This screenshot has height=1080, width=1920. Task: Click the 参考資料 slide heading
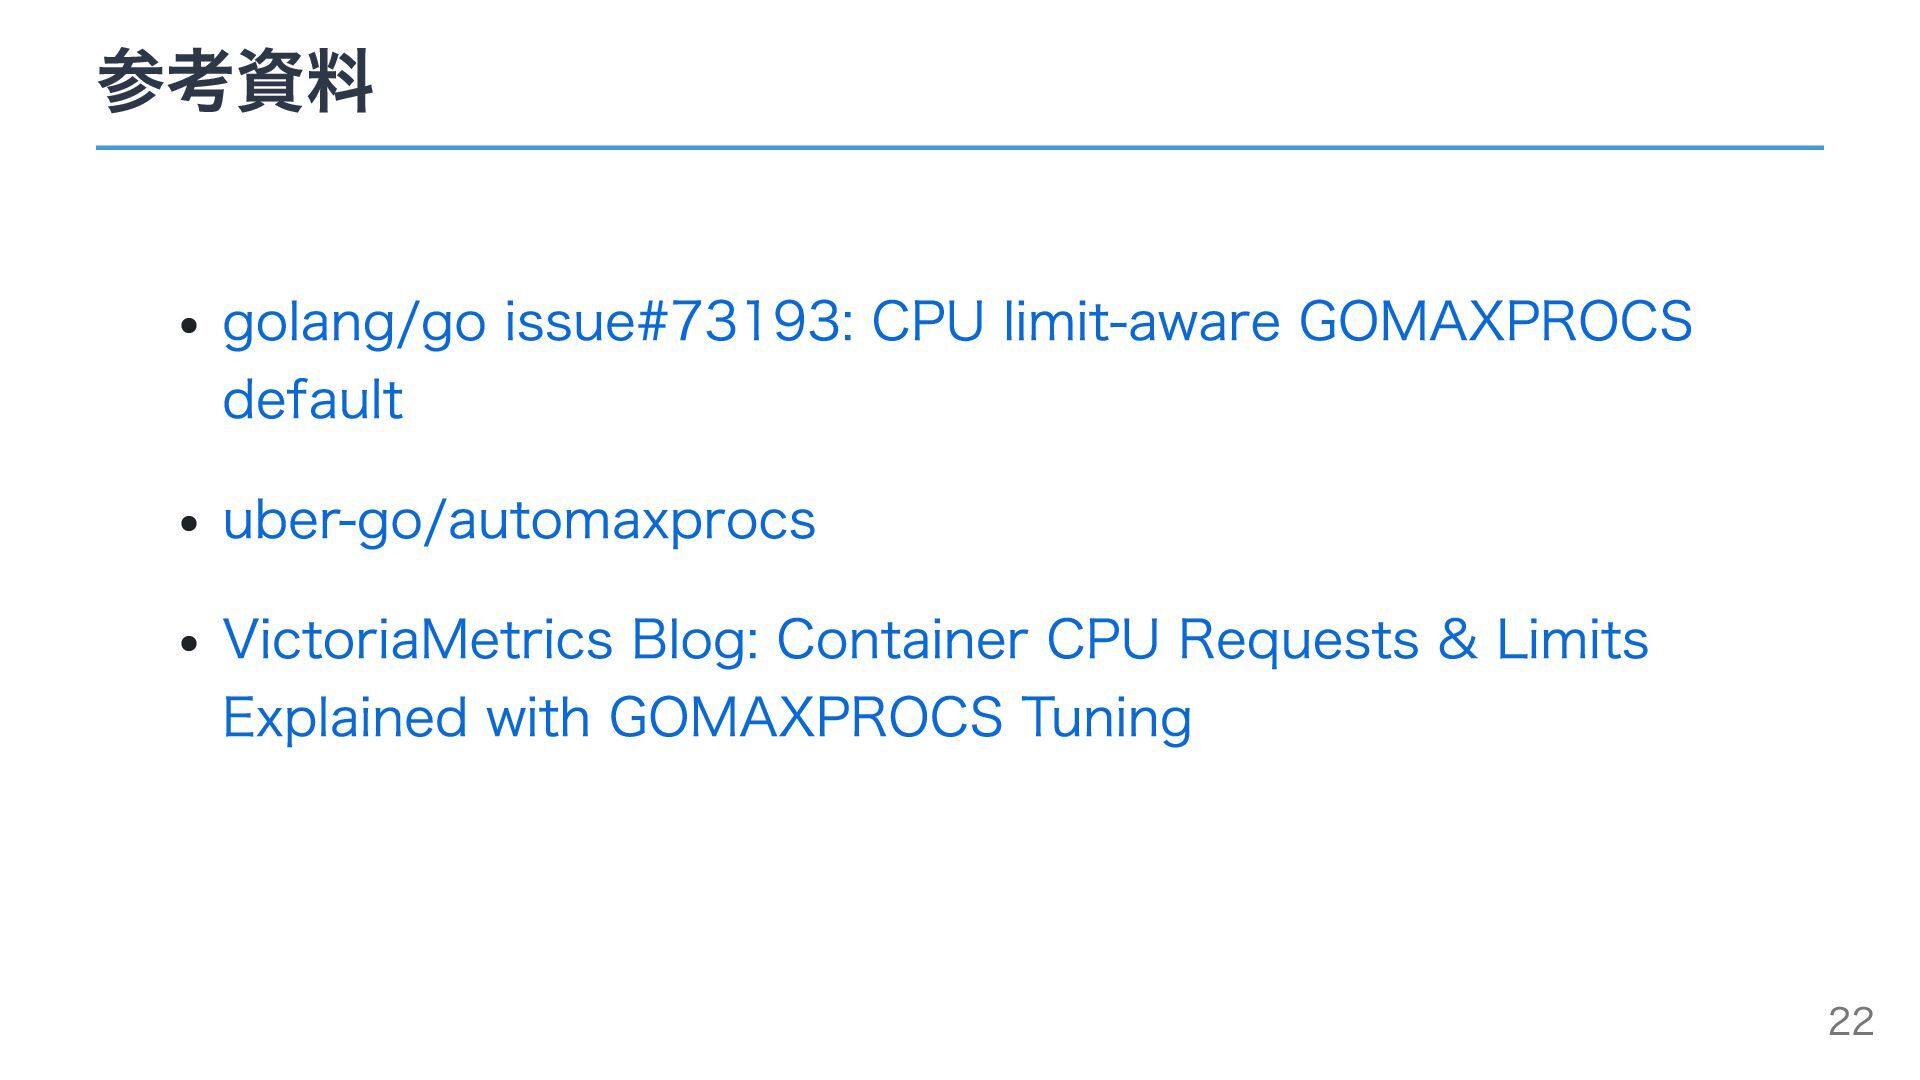pos(235,81)
